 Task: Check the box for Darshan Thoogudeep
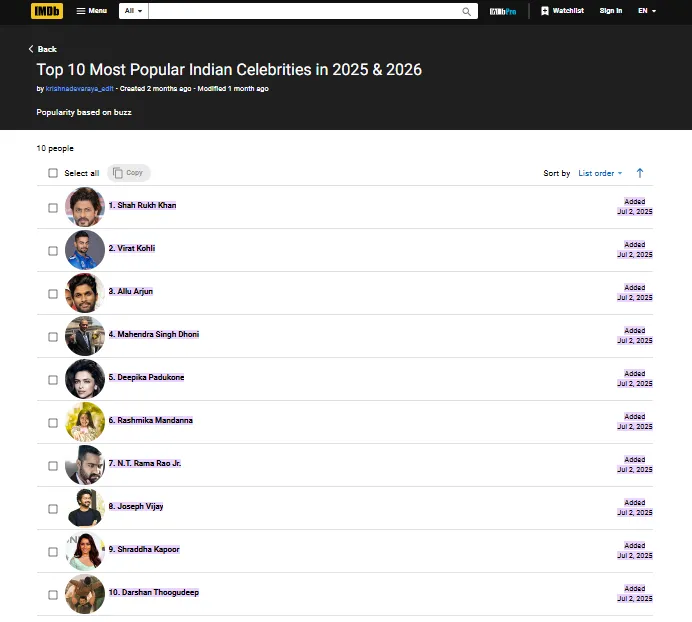coord(53,595)
